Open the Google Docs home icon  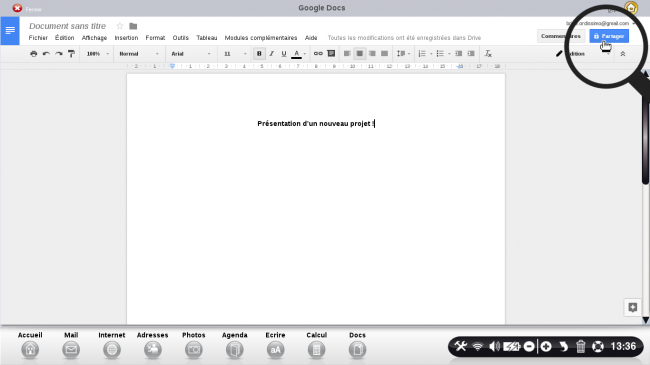(x=10, y=31)
